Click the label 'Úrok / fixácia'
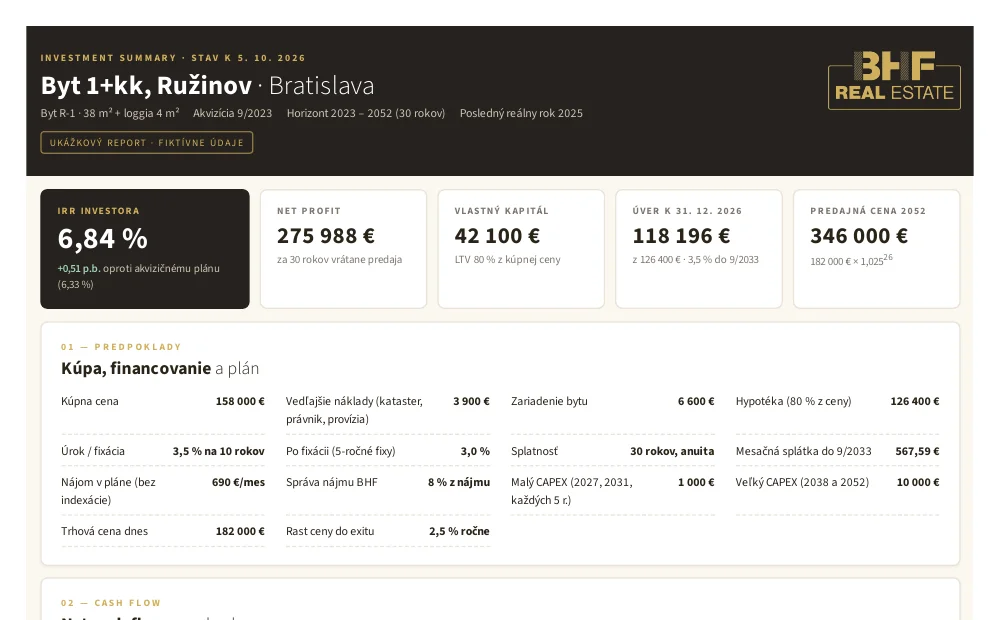The height and width of the screenshot is (620, 1000). click(x=93, y=451)
